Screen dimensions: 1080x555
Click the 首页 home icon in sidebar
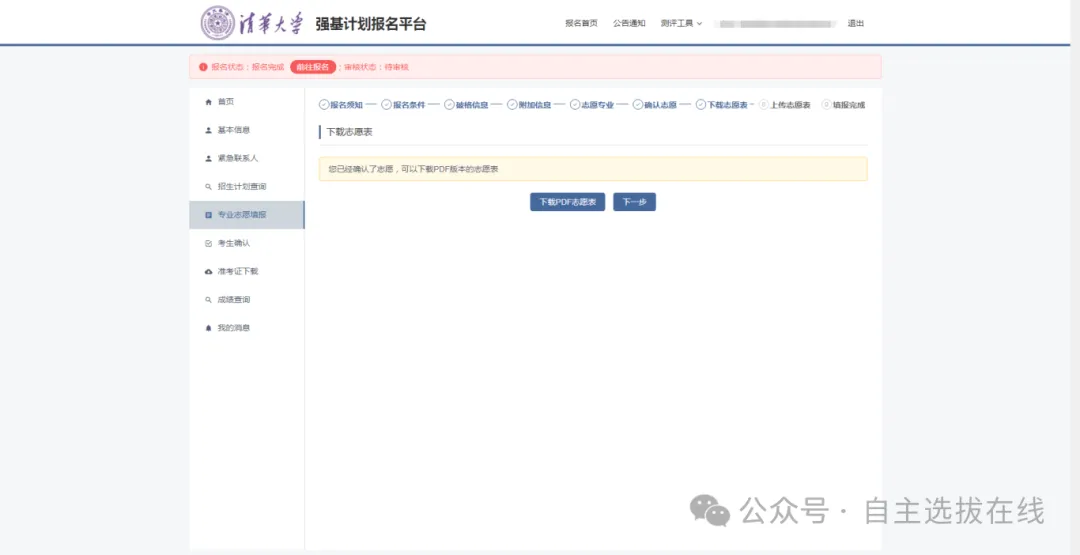[208, 102]
